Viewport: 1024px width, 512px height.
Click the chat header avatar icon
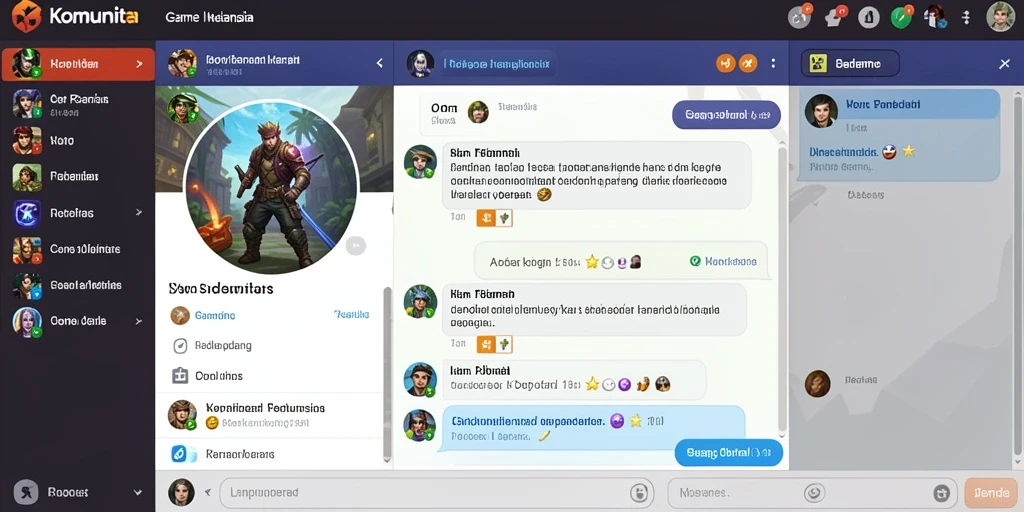(421, 63)
